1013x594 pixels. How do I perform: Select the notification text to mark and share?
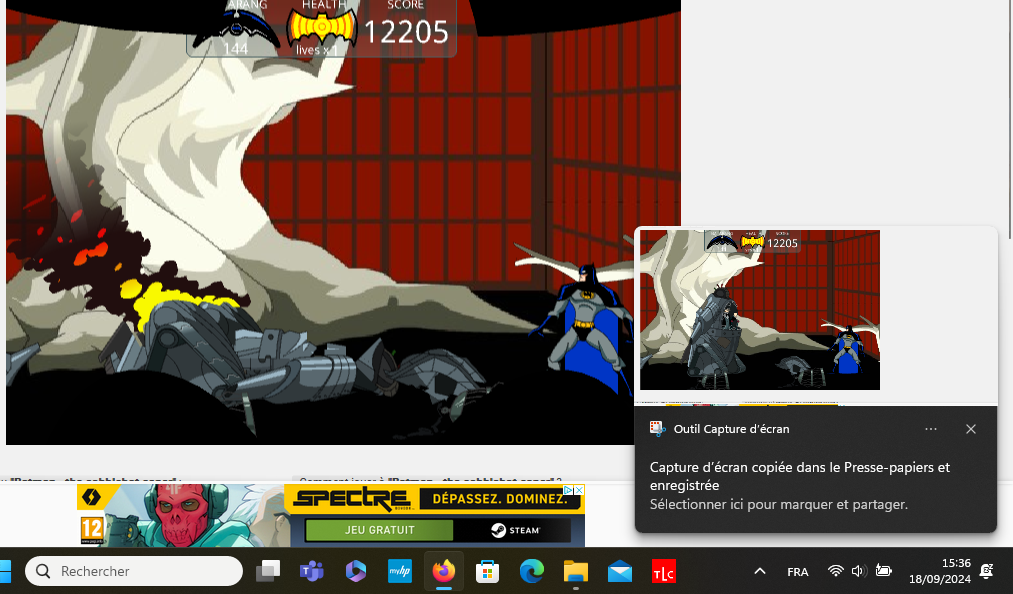tap(778, 504)
